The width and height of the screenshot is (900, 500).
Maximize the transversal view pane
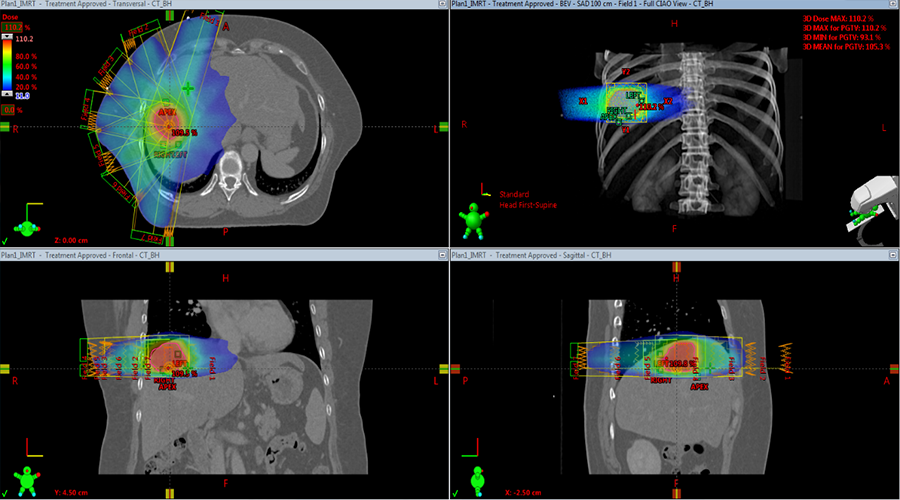[441, 5]
